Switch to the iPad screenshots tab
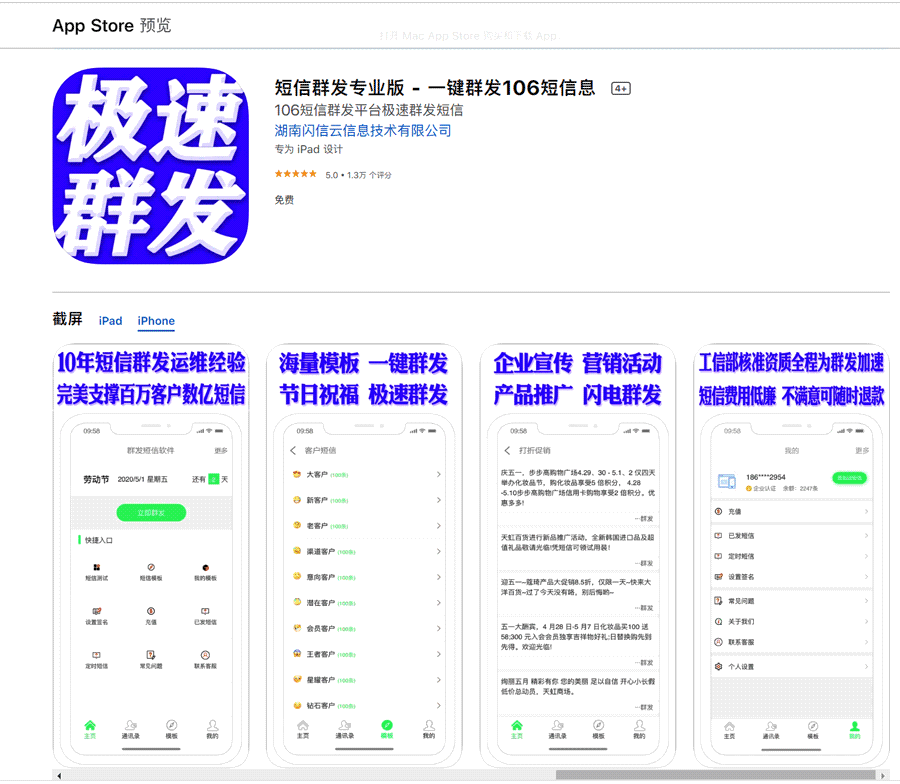Screen dimensions: 900x784 [x=110, y=321]
